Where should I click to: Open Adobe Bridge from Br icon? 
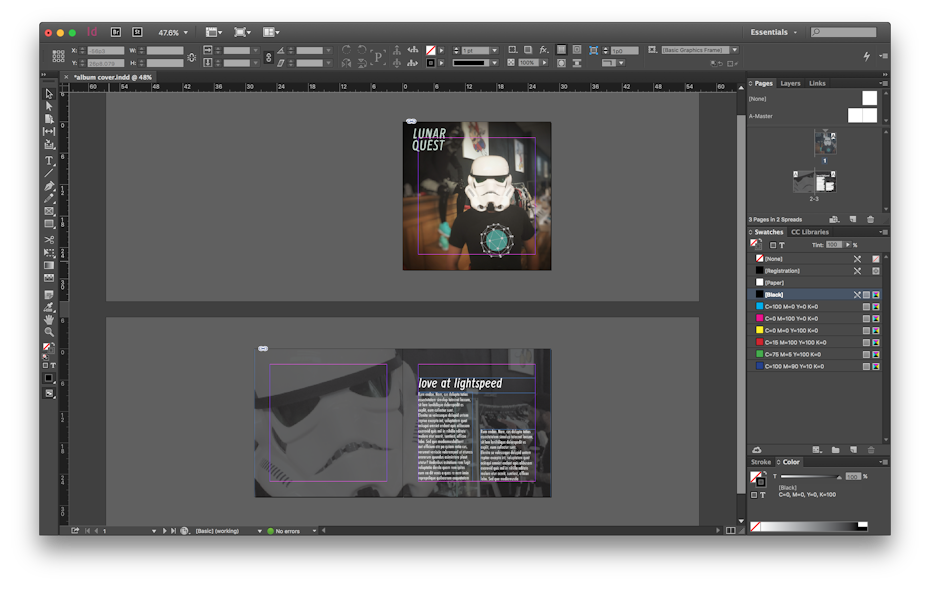[x=116, y=32]
